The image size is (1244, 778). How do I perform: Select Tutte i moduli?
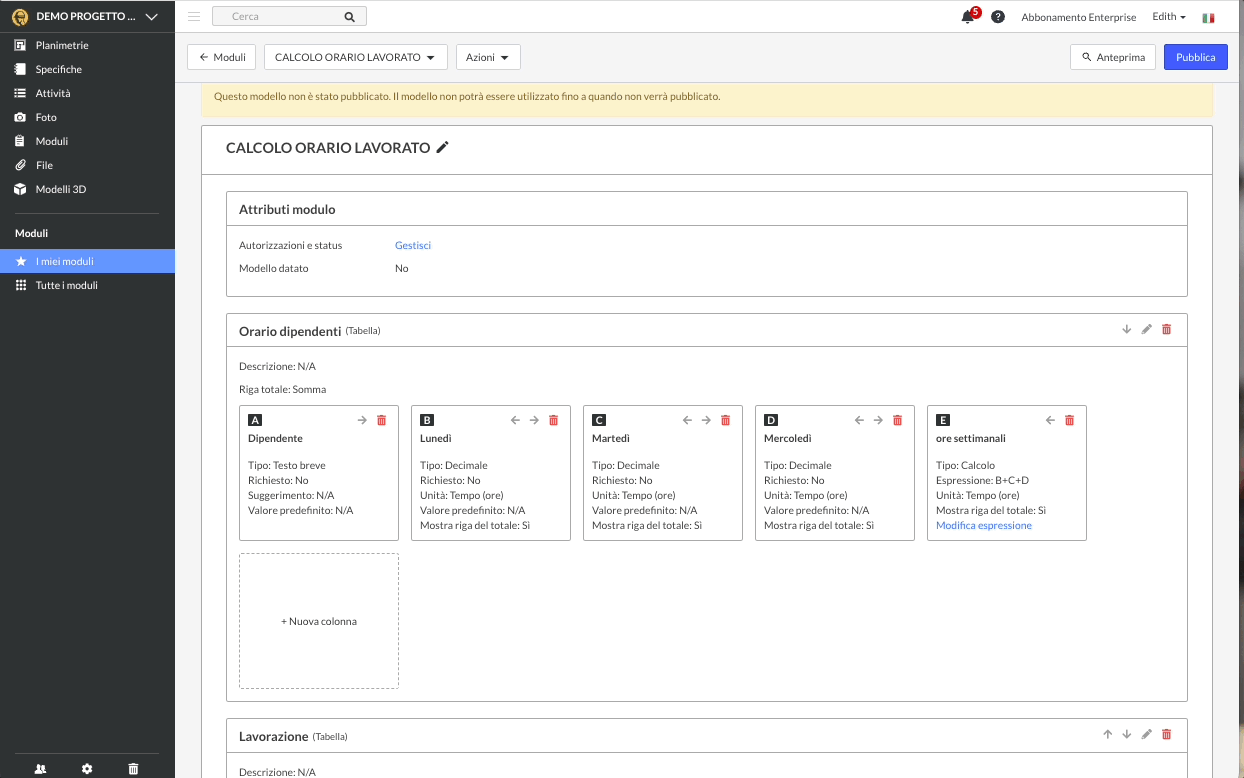point(87,285)
